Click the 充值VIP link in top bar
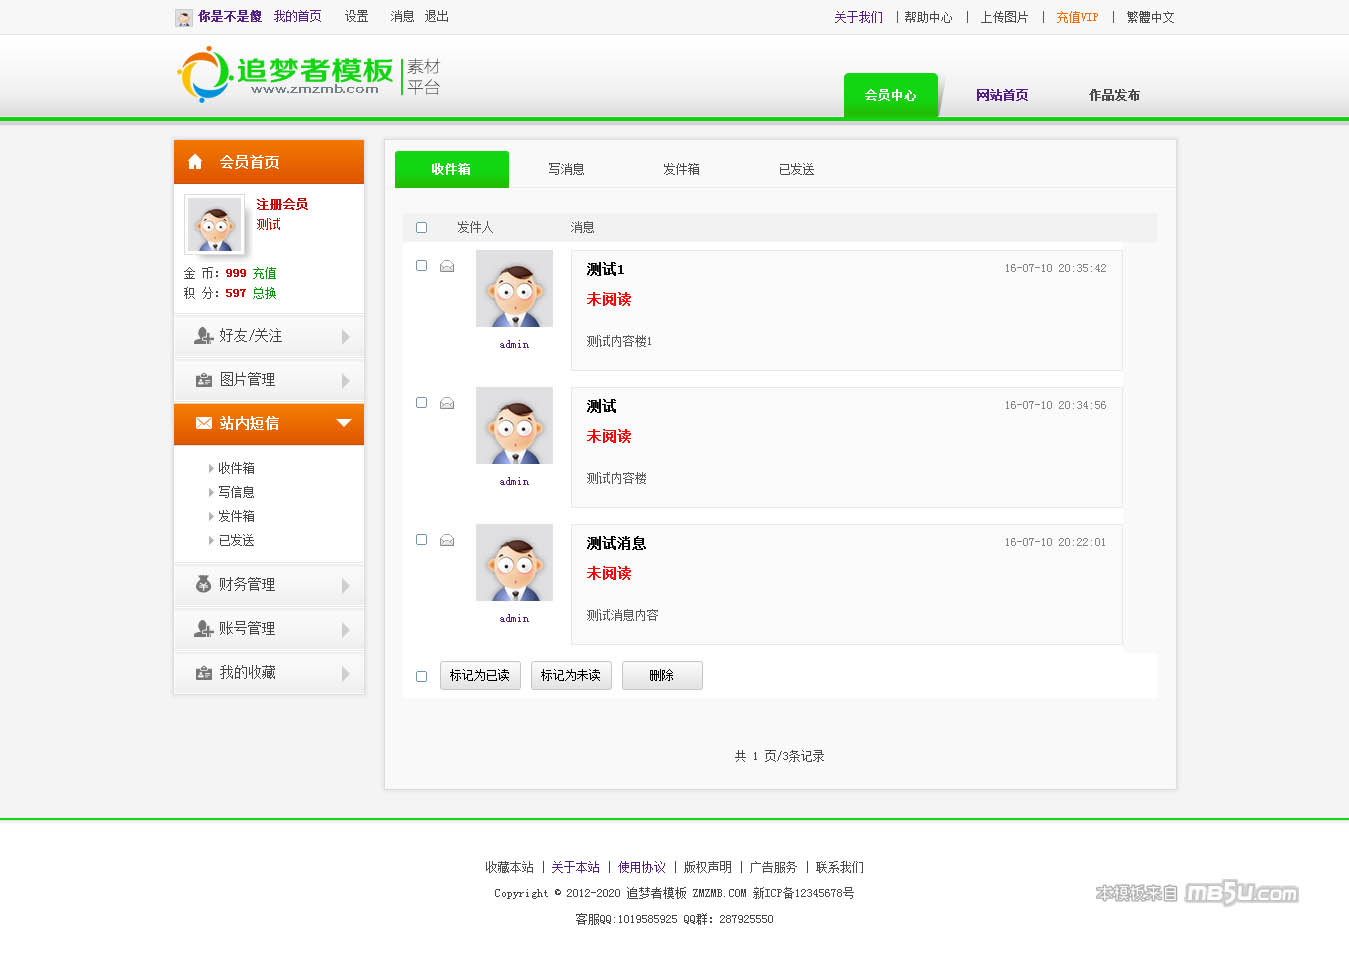The image size is (1349, 958). 1076,17
